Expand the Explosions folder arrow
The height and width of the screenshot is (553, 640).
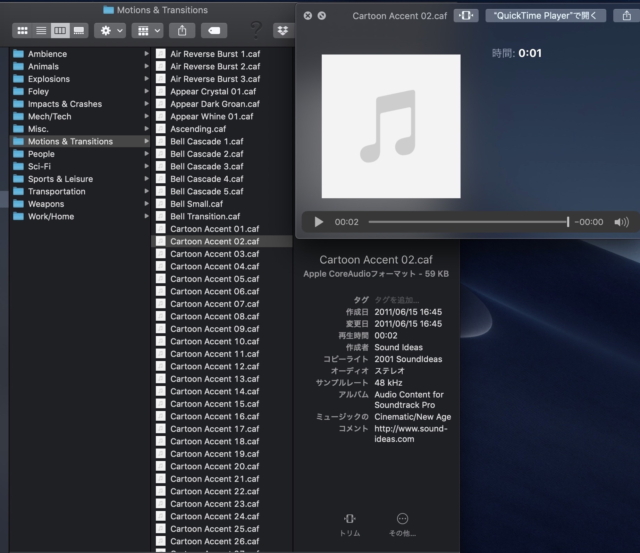pos(146,79)
